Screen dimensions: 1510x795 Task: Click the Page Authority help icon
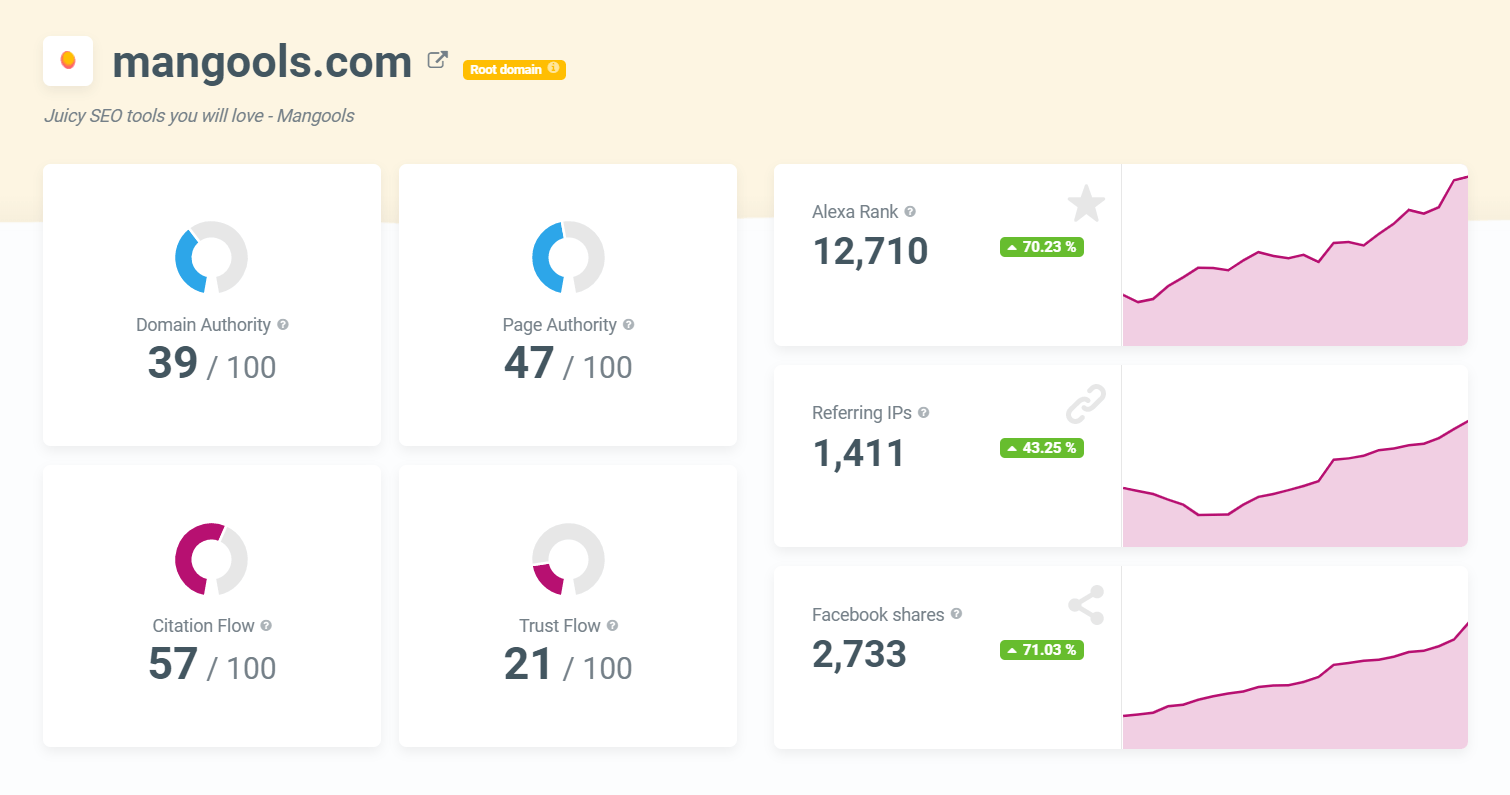coord(628,325)
